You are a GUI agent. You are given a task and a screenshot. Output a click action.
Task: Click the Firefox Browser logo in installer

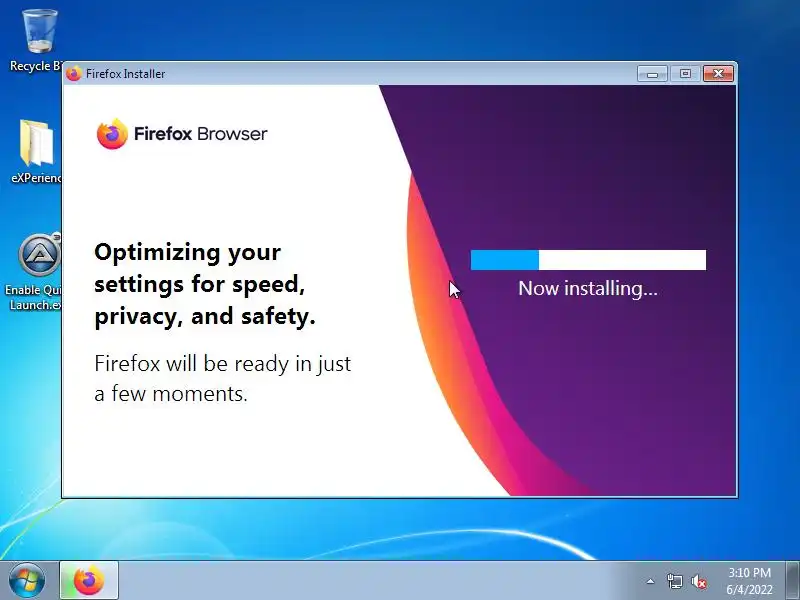tap(182, 134)
